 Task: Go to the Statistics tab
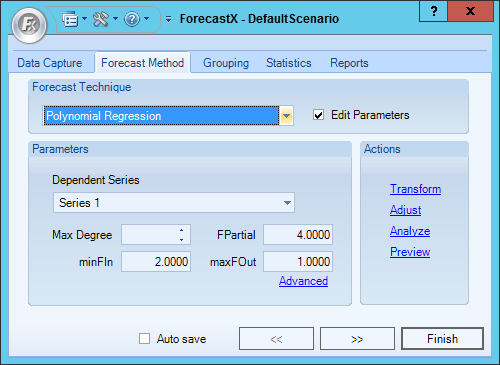click(289, 63)
